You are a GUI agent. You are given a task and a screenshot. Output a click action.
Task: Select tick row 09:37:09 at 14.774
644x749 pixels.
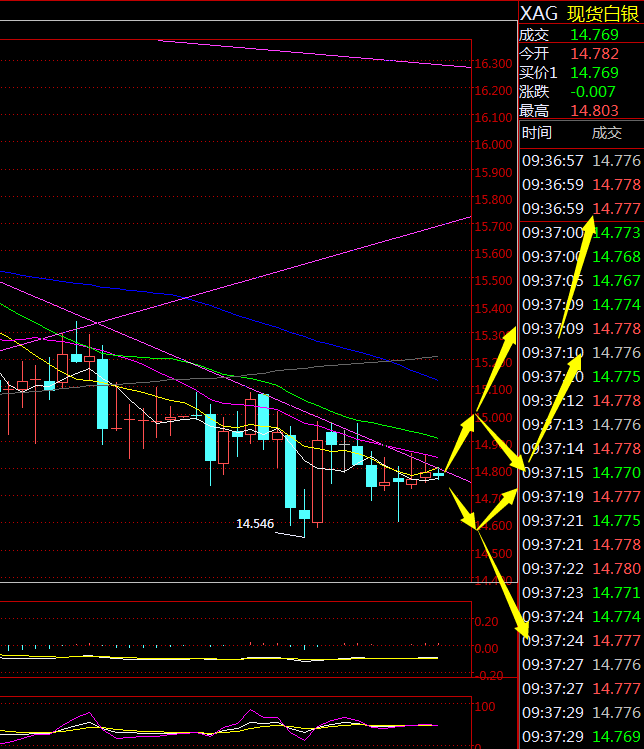pos(581,304)
